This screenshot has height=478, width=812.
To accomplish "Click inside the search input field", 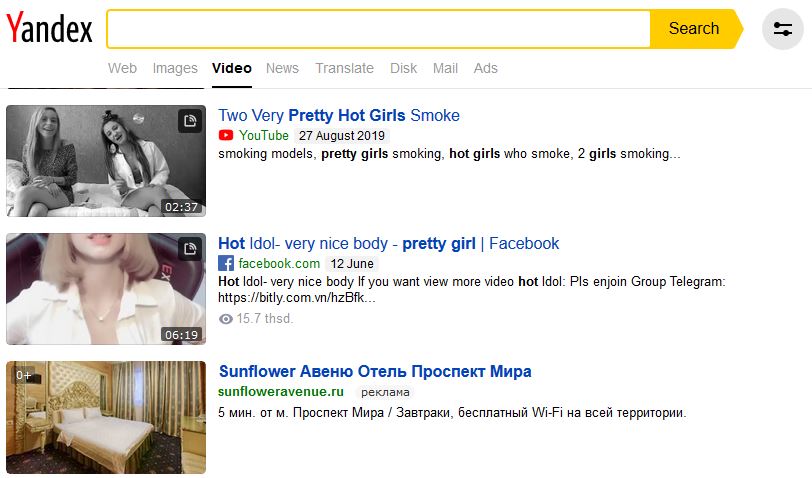I will click(378, 29).
